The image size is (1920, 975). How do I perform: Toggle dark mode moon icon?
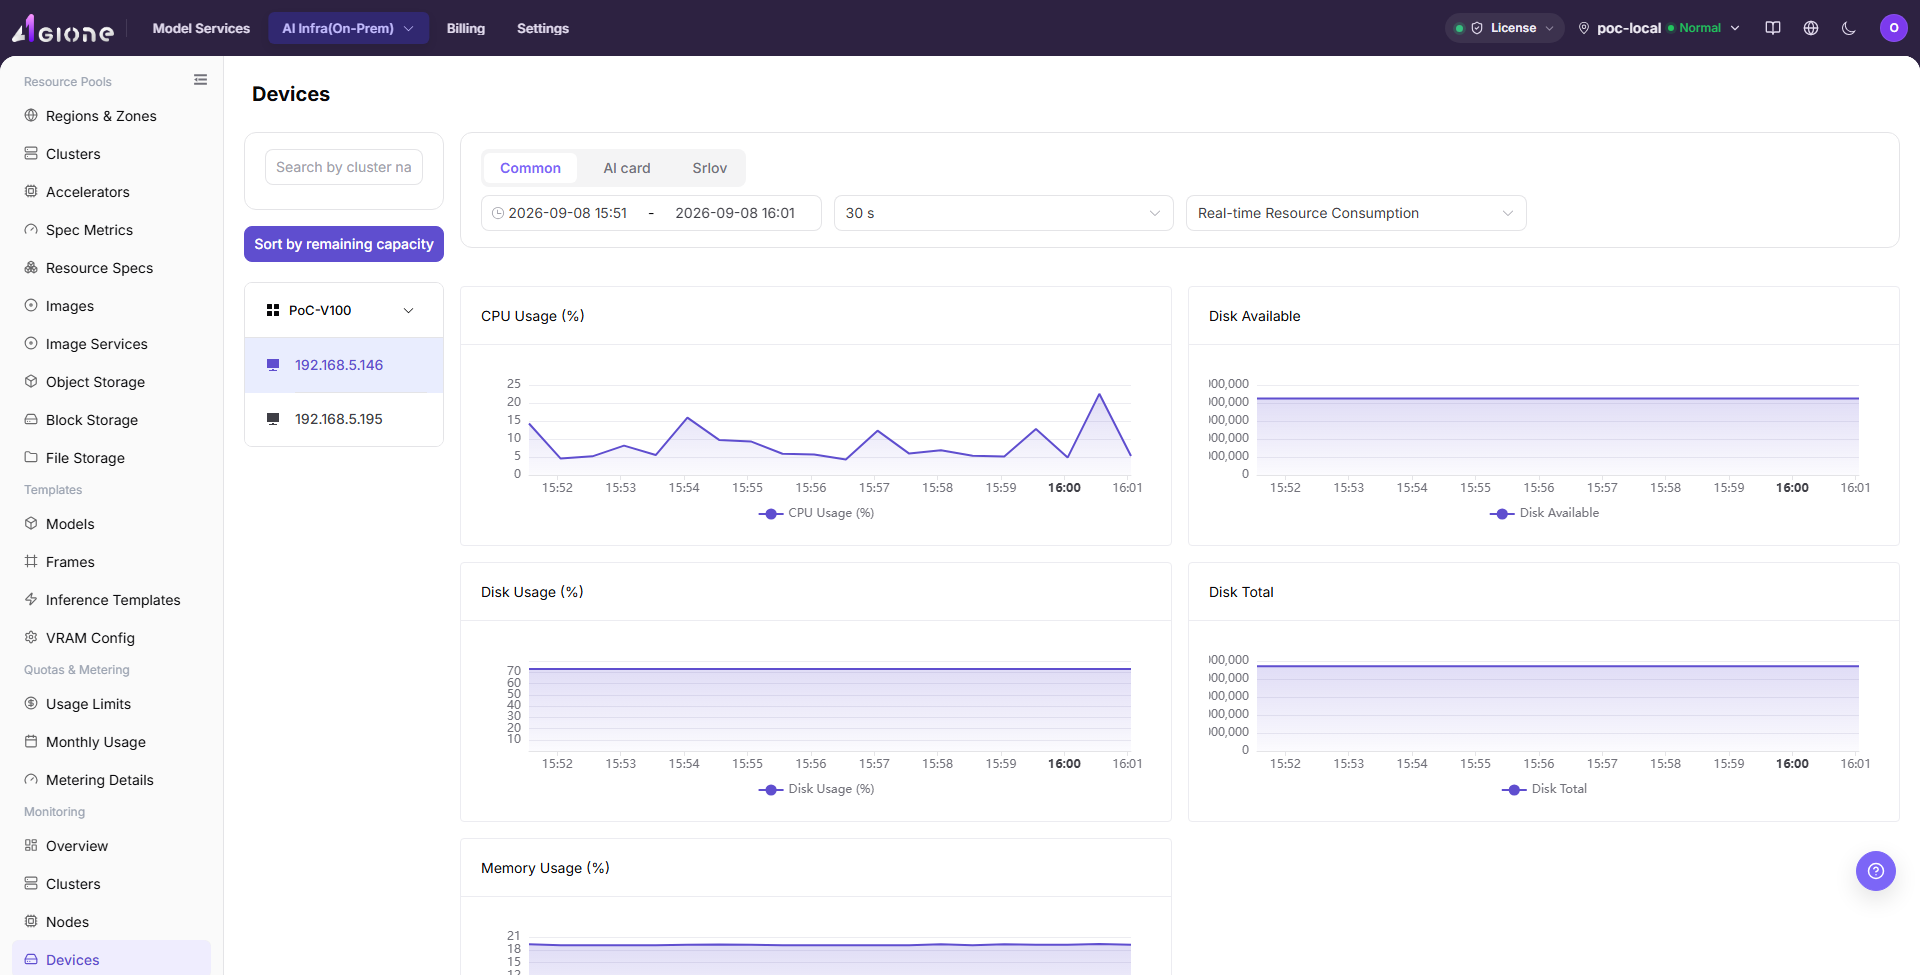(1849, 28)
